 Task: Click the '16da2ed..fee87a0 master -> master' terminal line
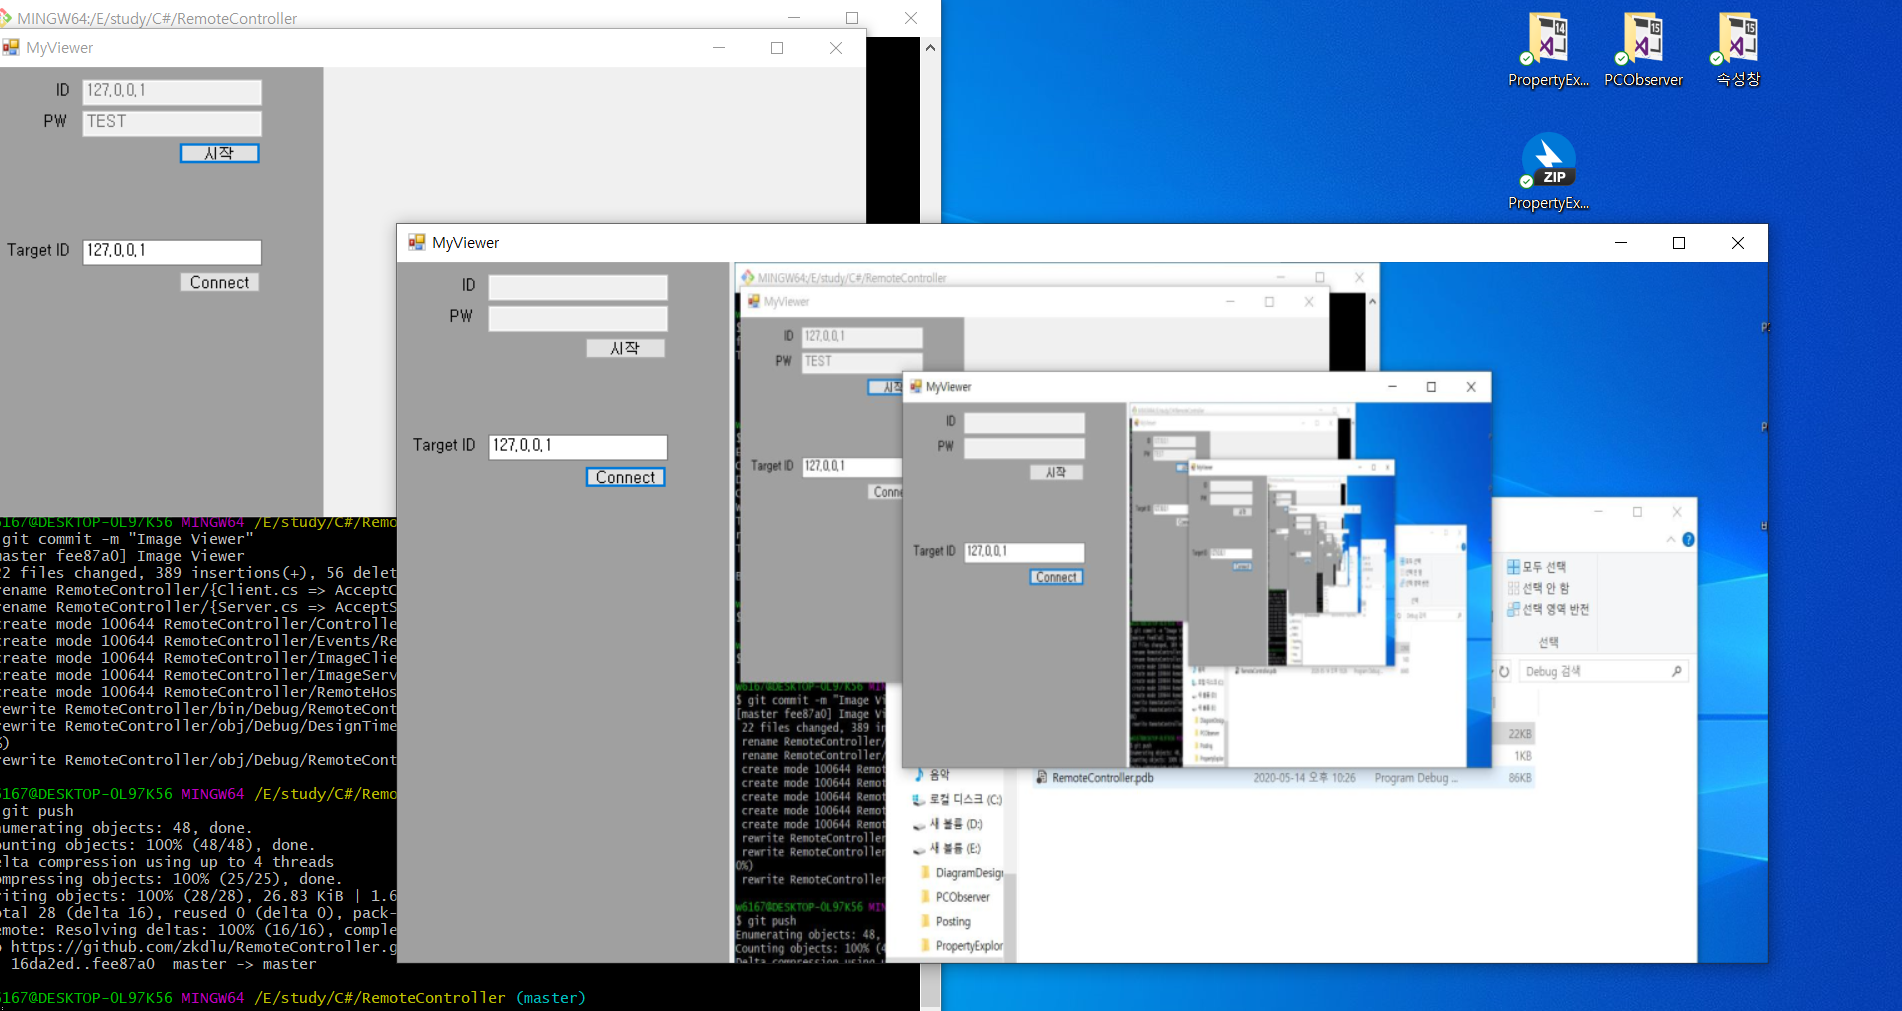click(x=163, y=964)
